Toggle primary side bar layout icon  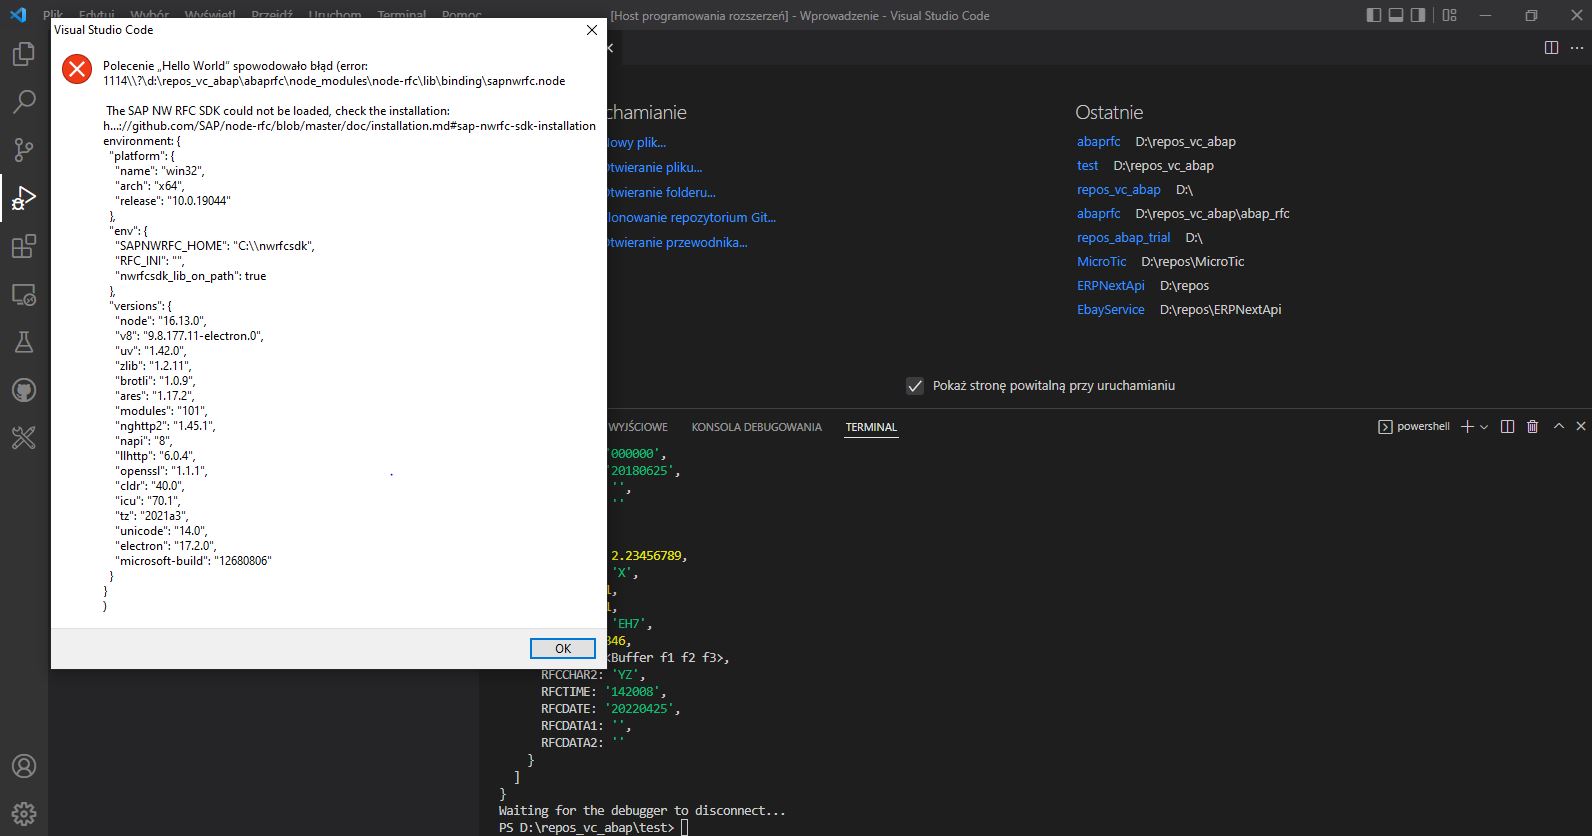coord(1373,15)
